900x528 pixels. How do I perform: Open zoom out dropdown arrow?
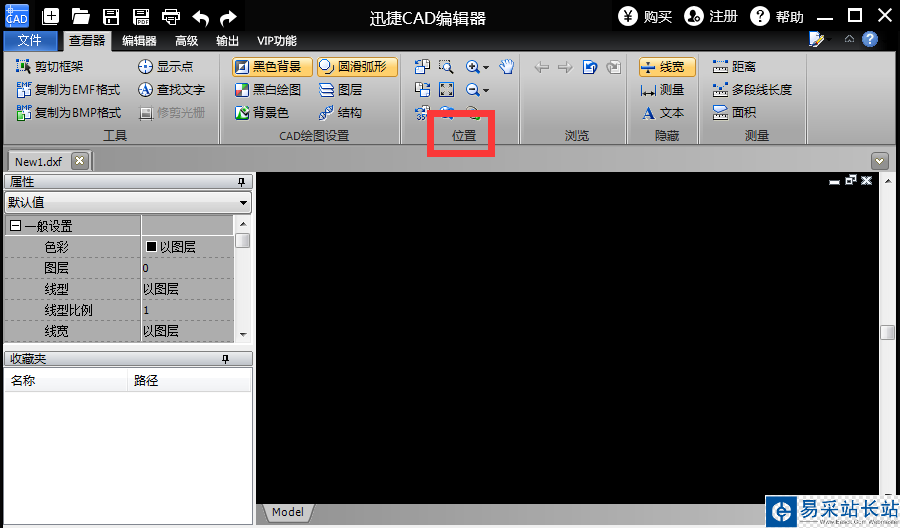486,91
